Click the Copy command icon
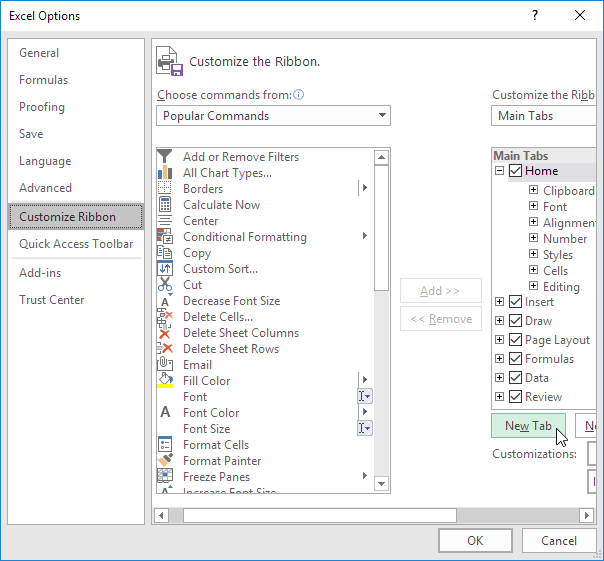 tap(165, 253)
